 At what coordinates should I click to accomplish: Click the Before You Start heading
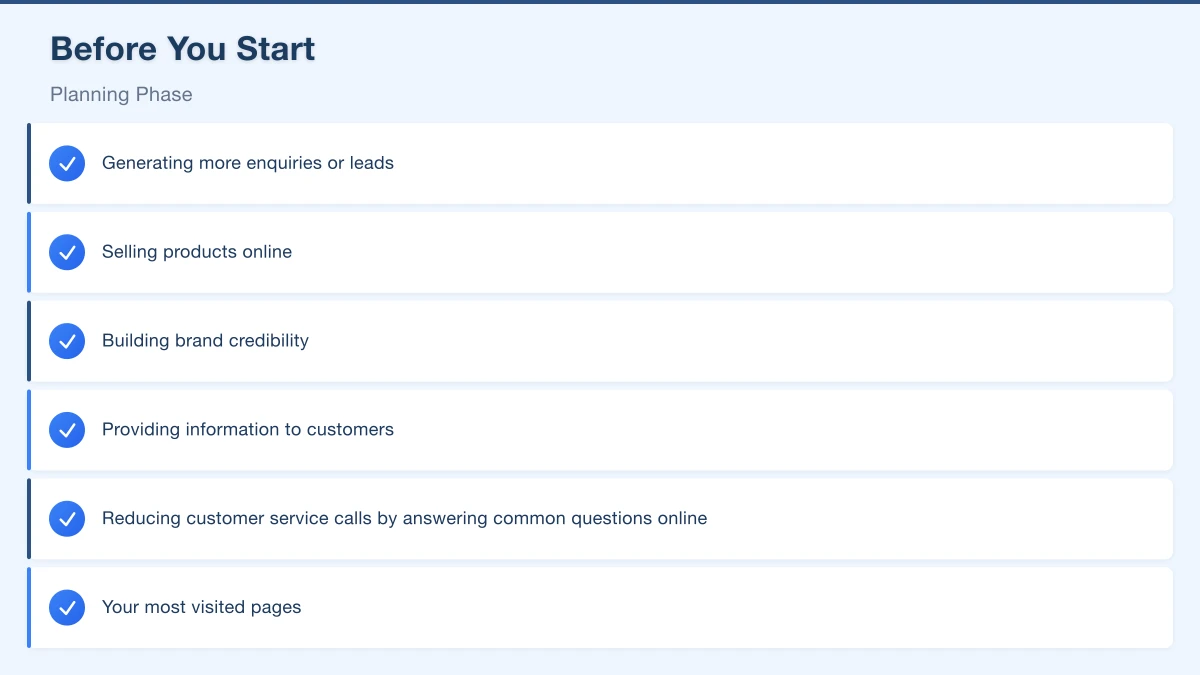pos(183,49)
